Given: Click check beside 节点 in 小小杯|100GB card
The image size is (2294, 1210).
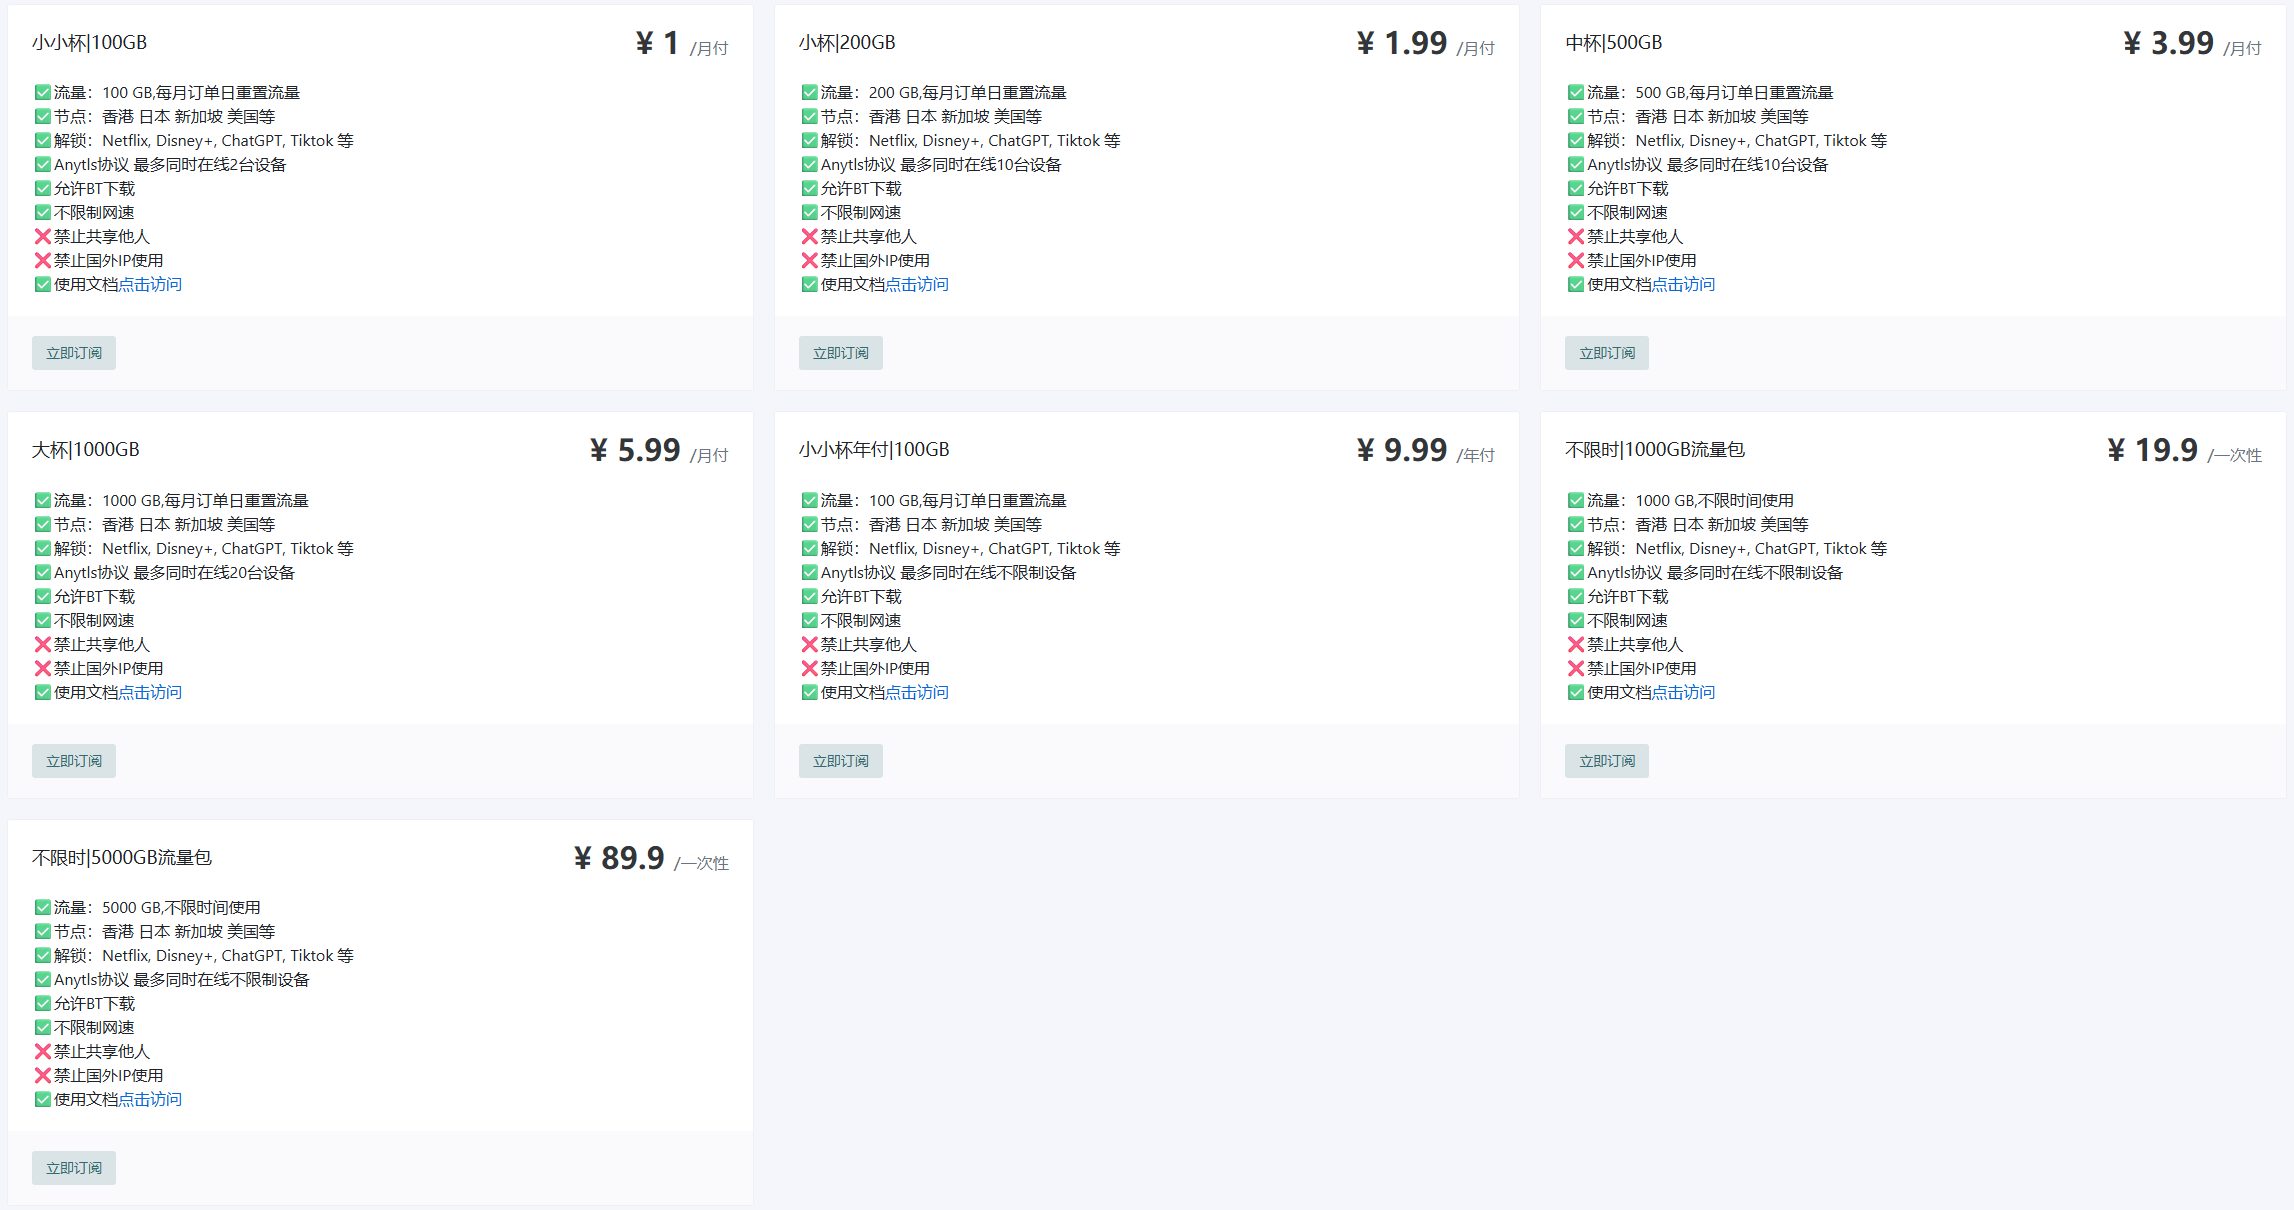Looking at the screenshot, I should tap(42, 117).
